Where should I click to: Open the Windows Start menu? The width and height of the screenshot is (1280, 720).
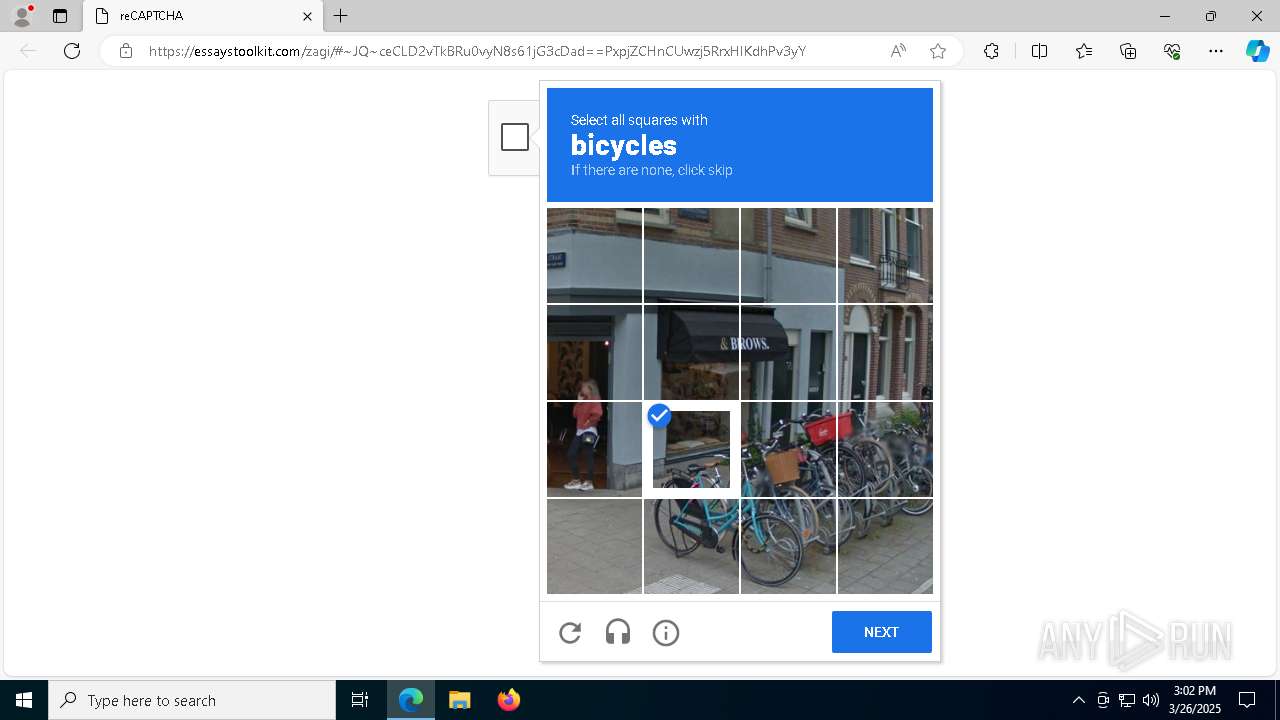pyautogui.click(x=24, y=700)
